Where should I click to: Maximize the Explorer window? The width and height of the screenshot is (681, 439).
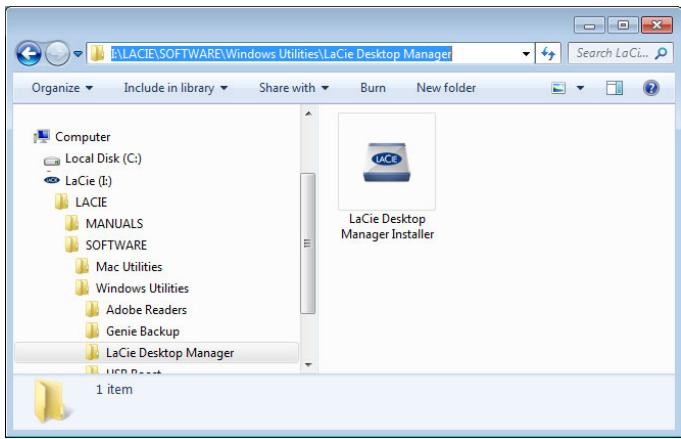click(x=623, y=26)
